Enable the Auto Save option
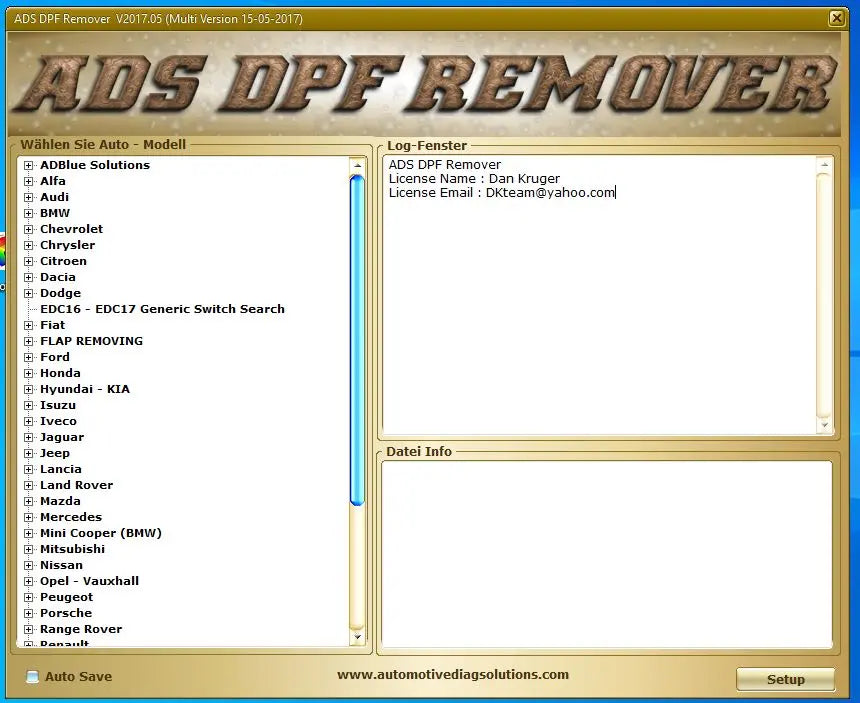 [x=32, y=677]
